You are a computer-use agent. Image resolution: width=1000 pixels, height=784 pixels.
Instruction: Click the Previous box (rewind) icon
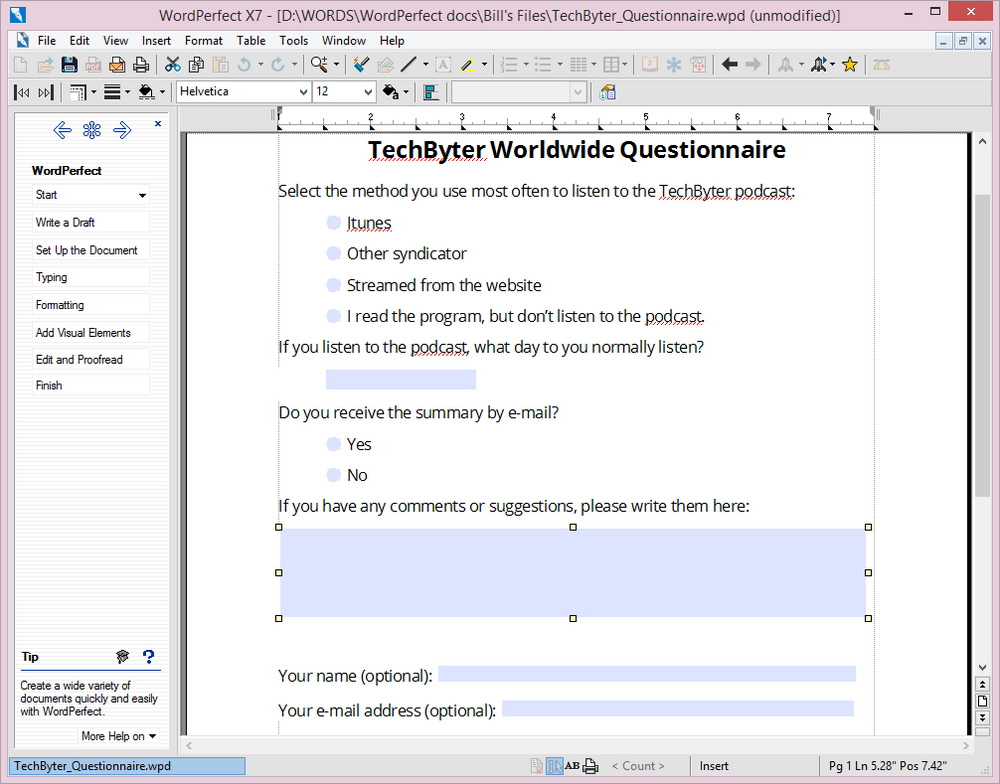[22, 92]
